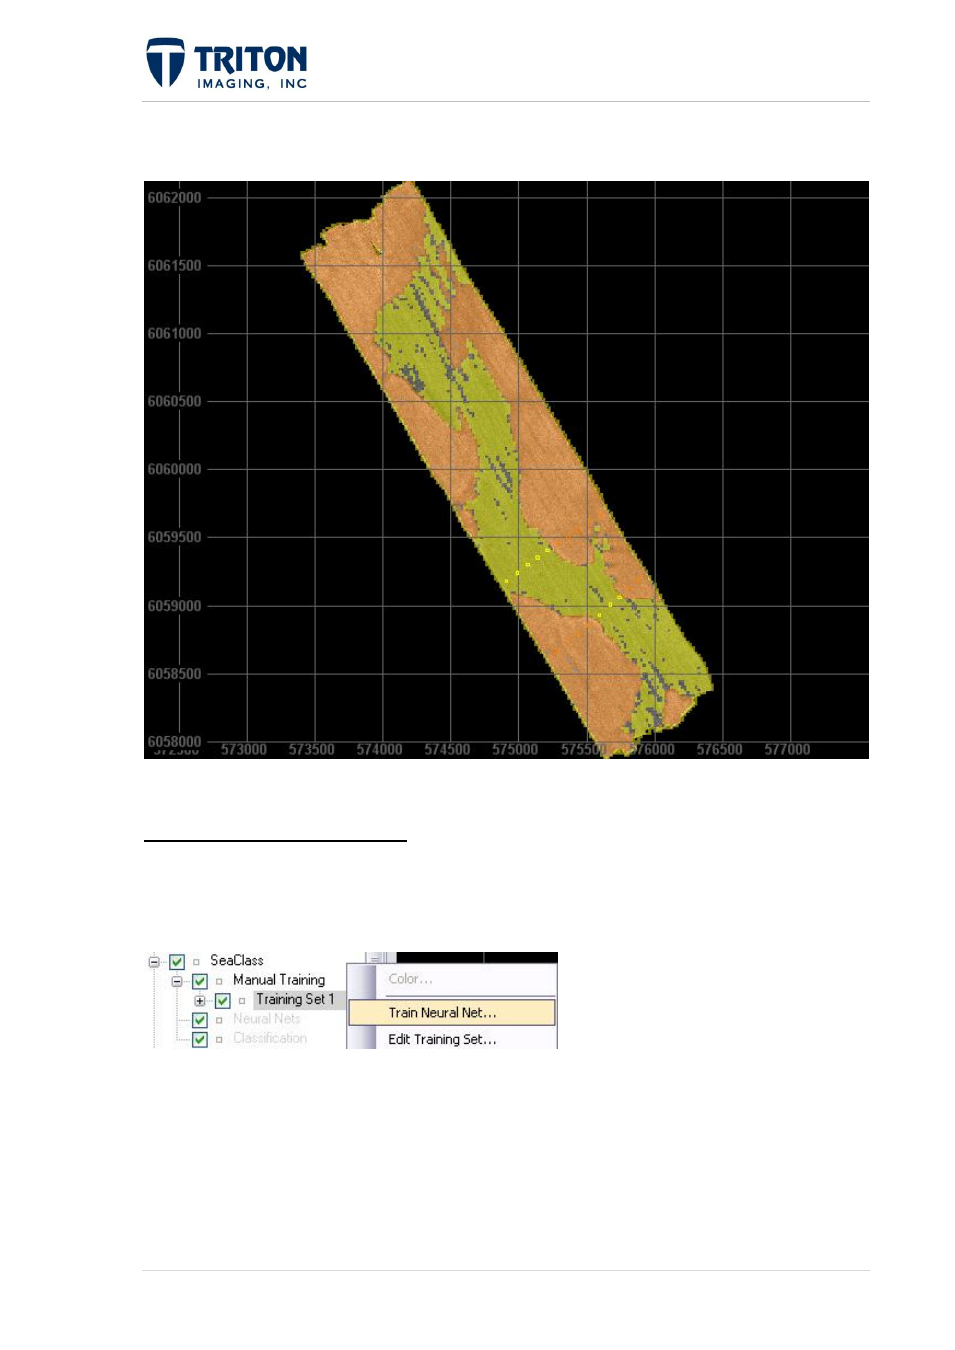Image resolution: width=955 pixels, height=1350 pixels.
Task: Click the small square icon beside SeaClass
Action: [x=196, y=962]
